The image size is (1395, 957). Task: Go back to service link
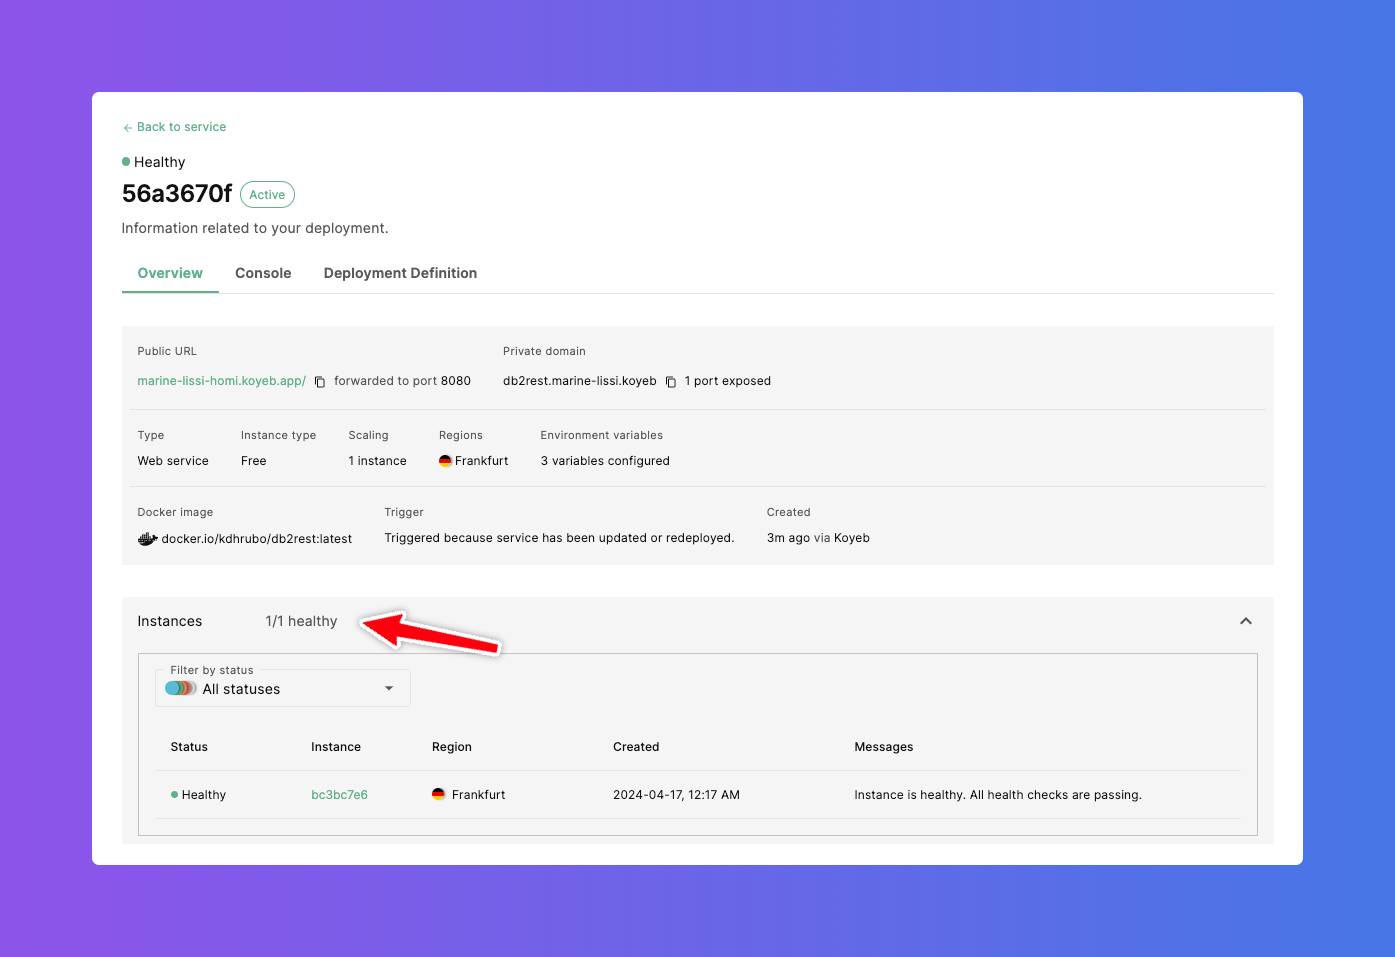tap(181, 127)
